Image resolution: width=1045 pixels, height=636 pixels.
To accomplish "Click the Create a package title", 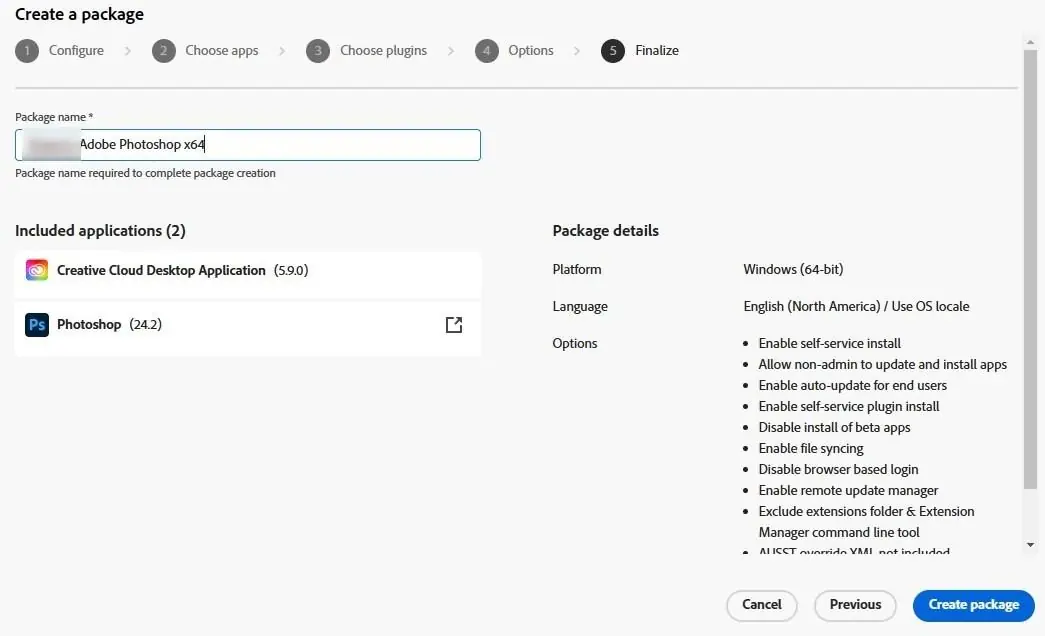I will (x=79, y=14).
